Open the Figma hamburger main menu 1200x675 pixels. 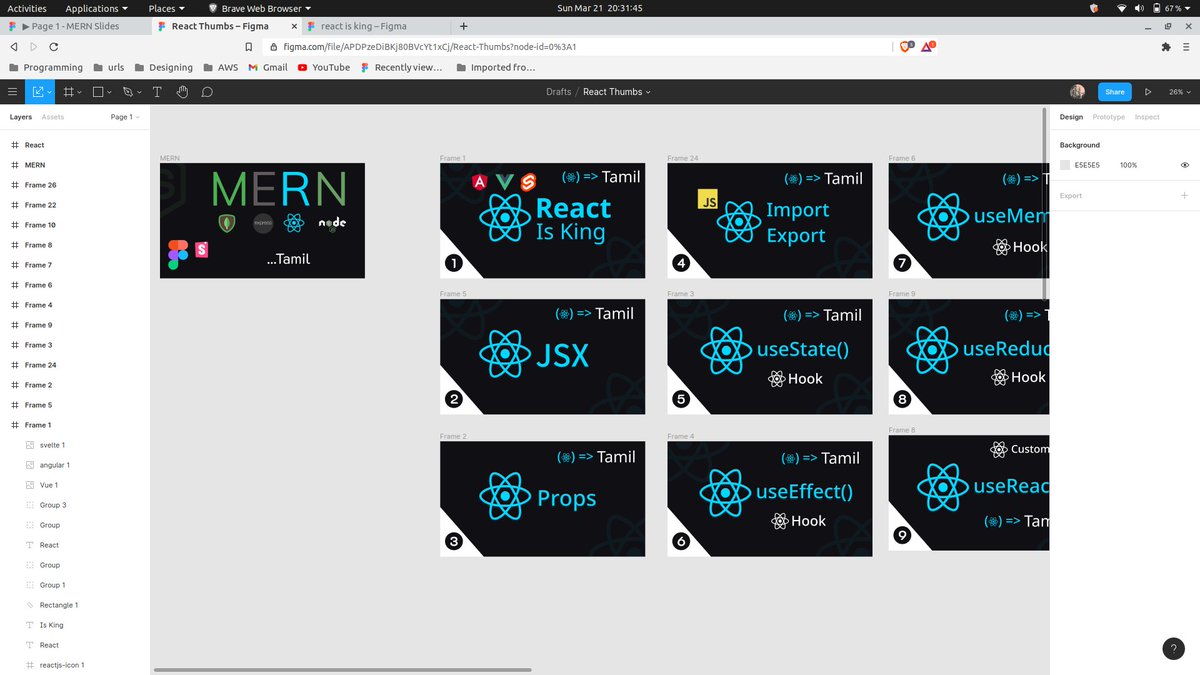[x=13, y=92]
